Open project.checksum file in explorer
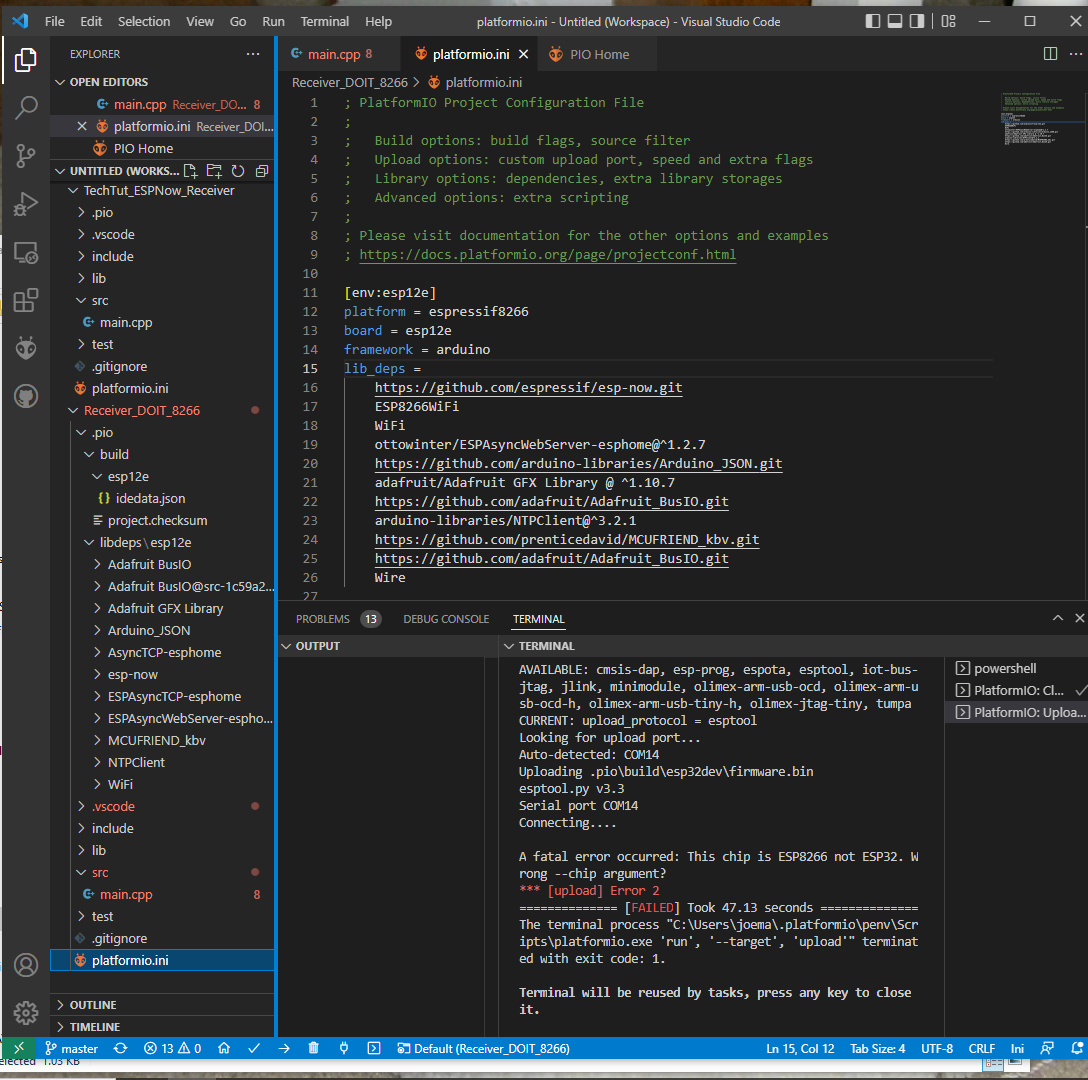1088x1080 pixels. tap(150, 521)
